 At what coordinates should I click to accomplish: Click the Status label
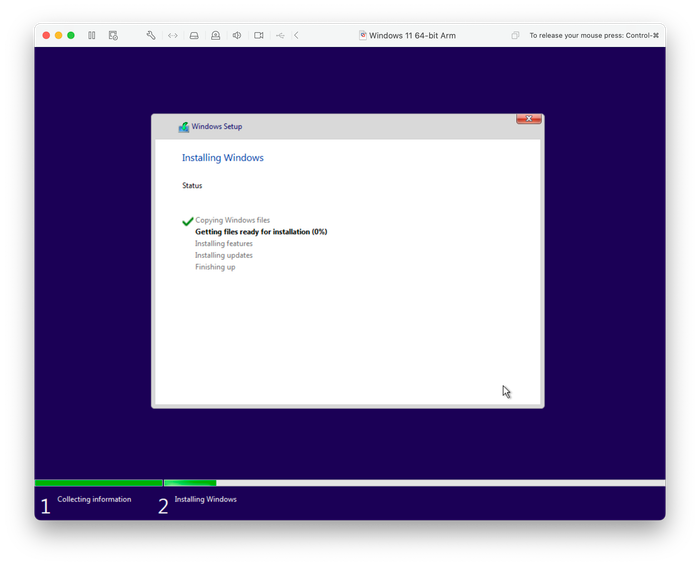pos(192,185)
